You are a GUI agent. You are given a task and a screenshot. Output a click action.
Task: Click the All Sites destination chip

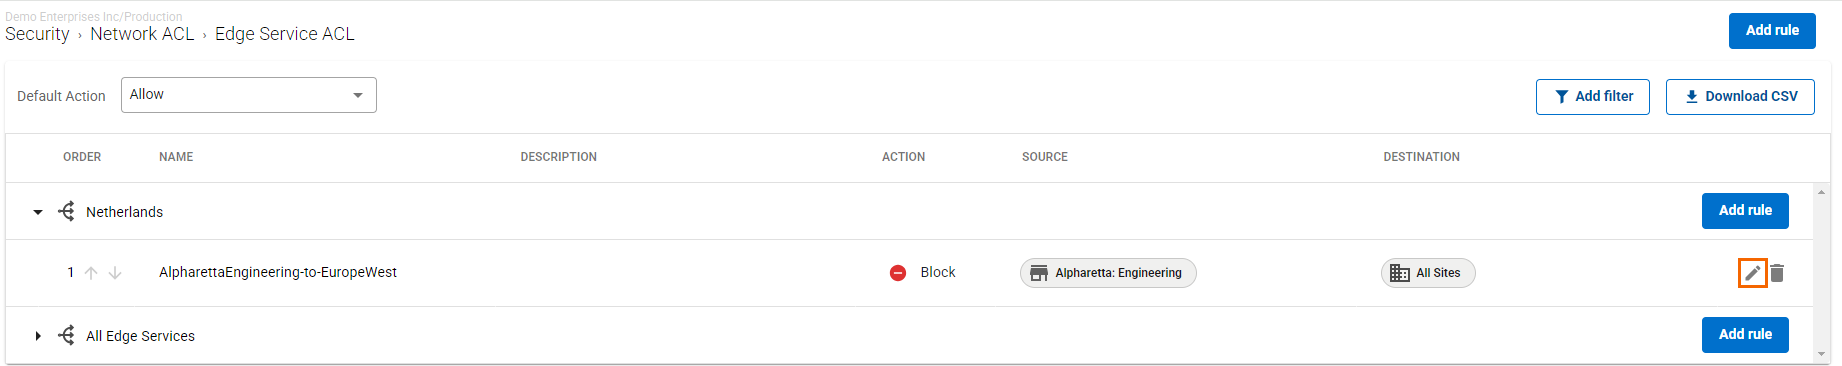coord(1428,273)
